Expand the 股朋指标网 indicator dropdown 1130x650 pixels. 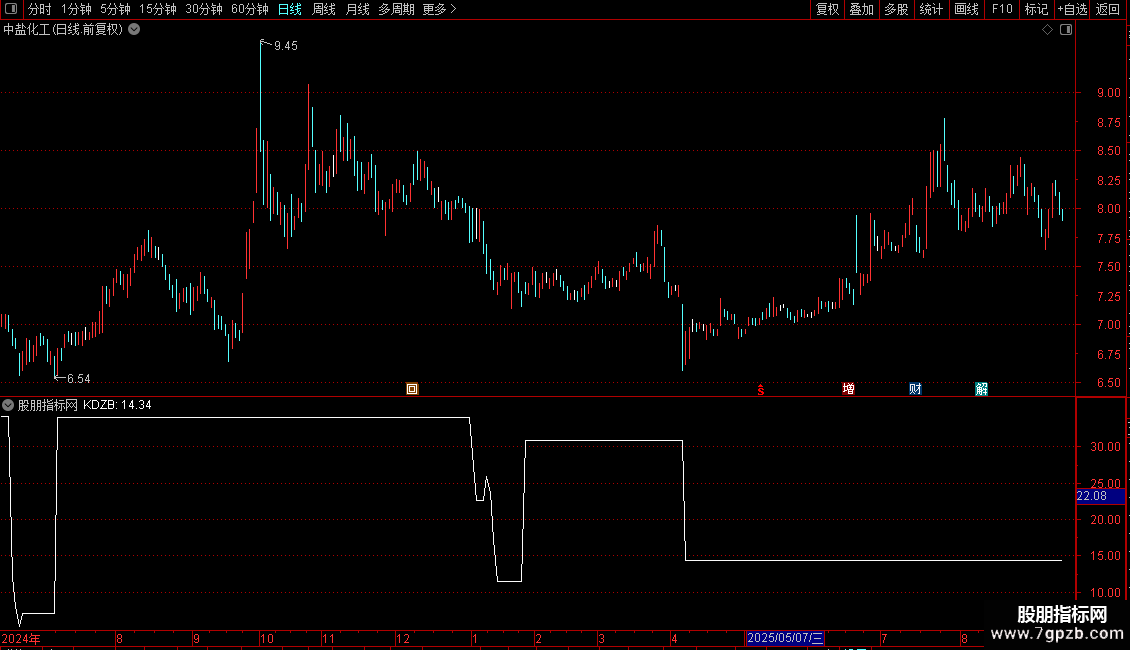click(x=8, y=405)
